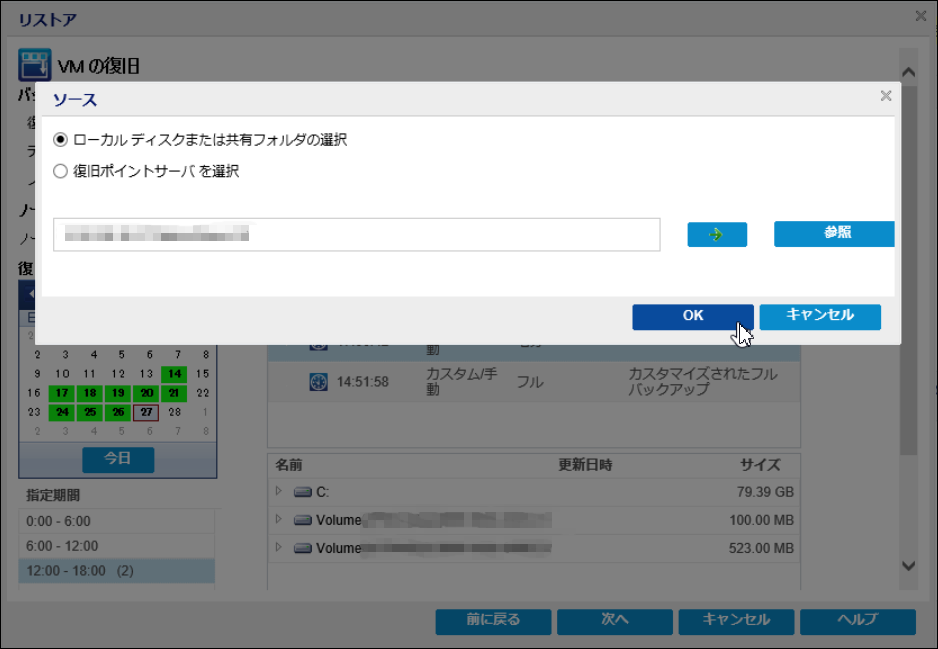Image resolution: width=938 pixels, height=649 pixels.
Task: Select the recovery point server radio option
Action: click(x=61, y=171)
